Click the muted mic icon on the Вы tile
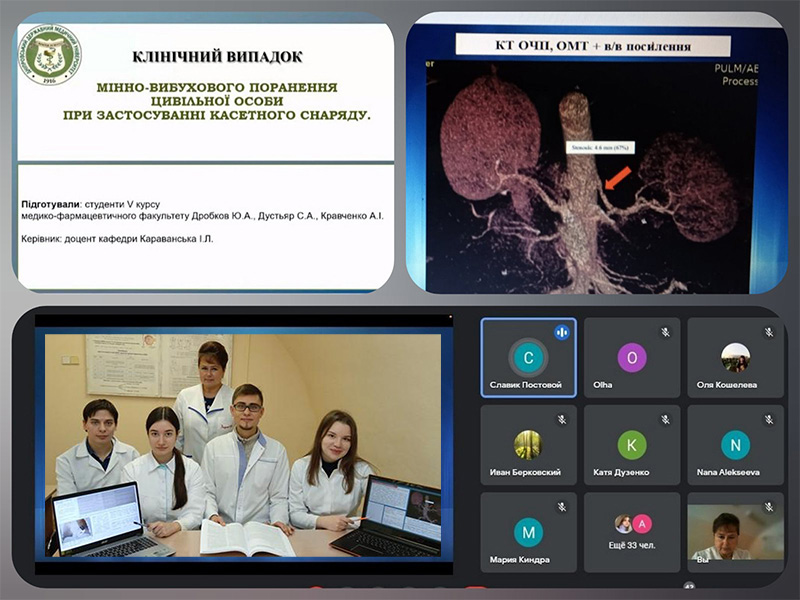Viewport: 800px width, 600px height. [x=769, y=506]
